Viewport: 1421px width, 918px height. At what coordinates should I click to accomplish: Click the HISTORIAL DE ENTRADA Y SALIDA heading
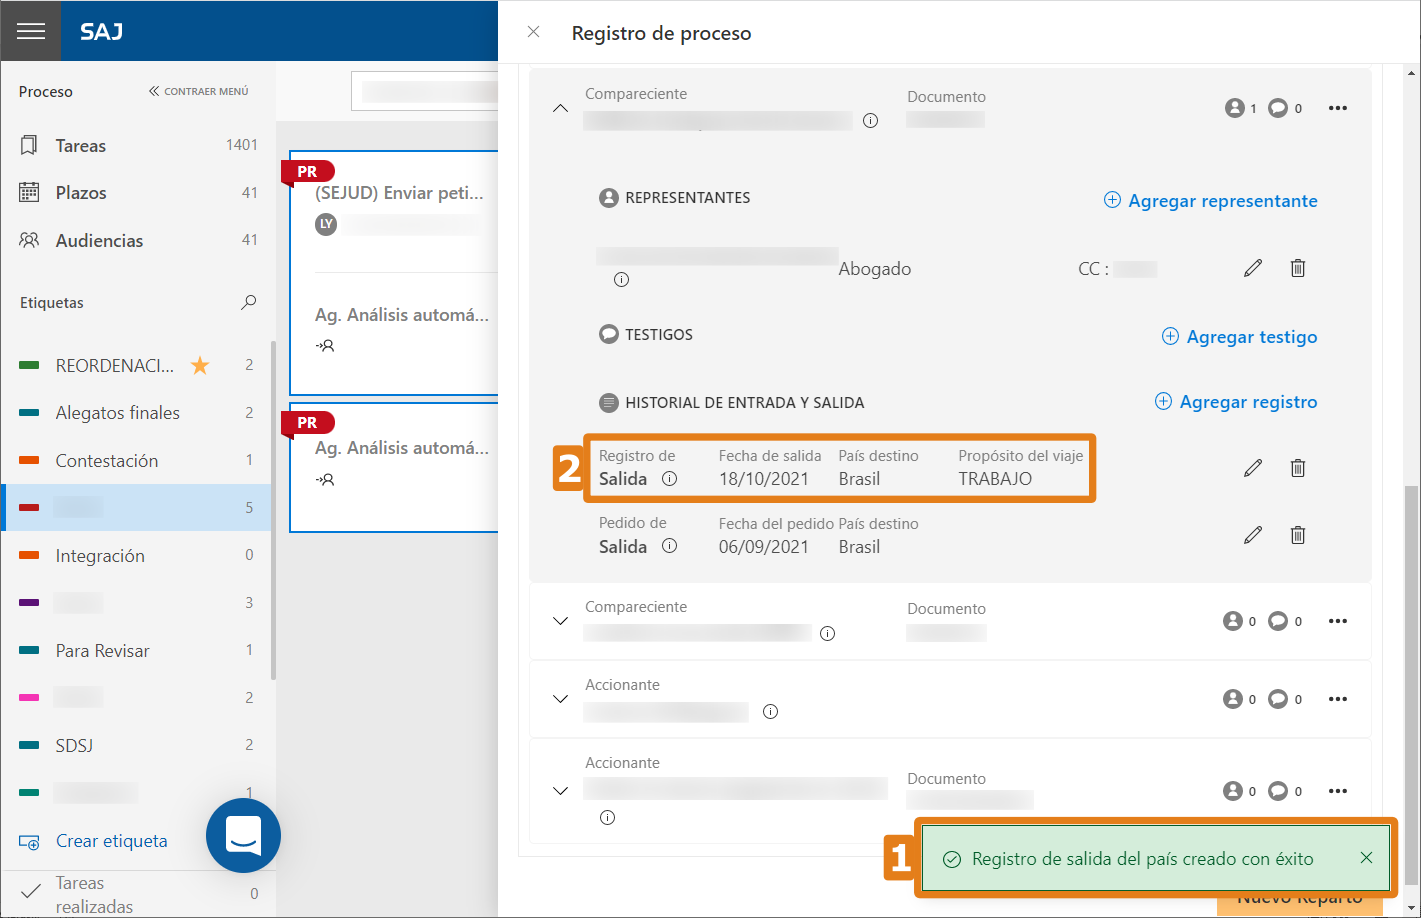tap(745, 403)
